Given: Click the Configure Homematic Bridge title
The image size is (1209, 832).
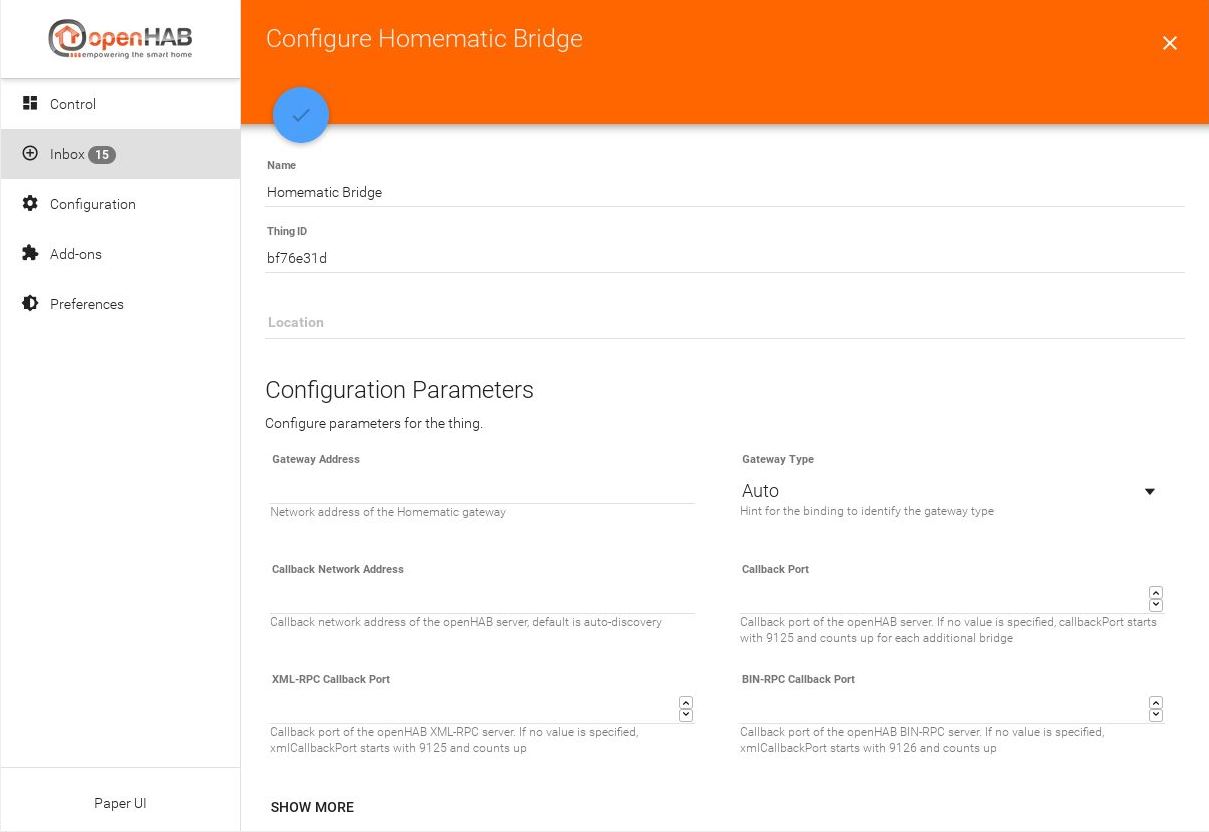Looking at the screenshot, I should pyautogui.click(x=424, y=39).
